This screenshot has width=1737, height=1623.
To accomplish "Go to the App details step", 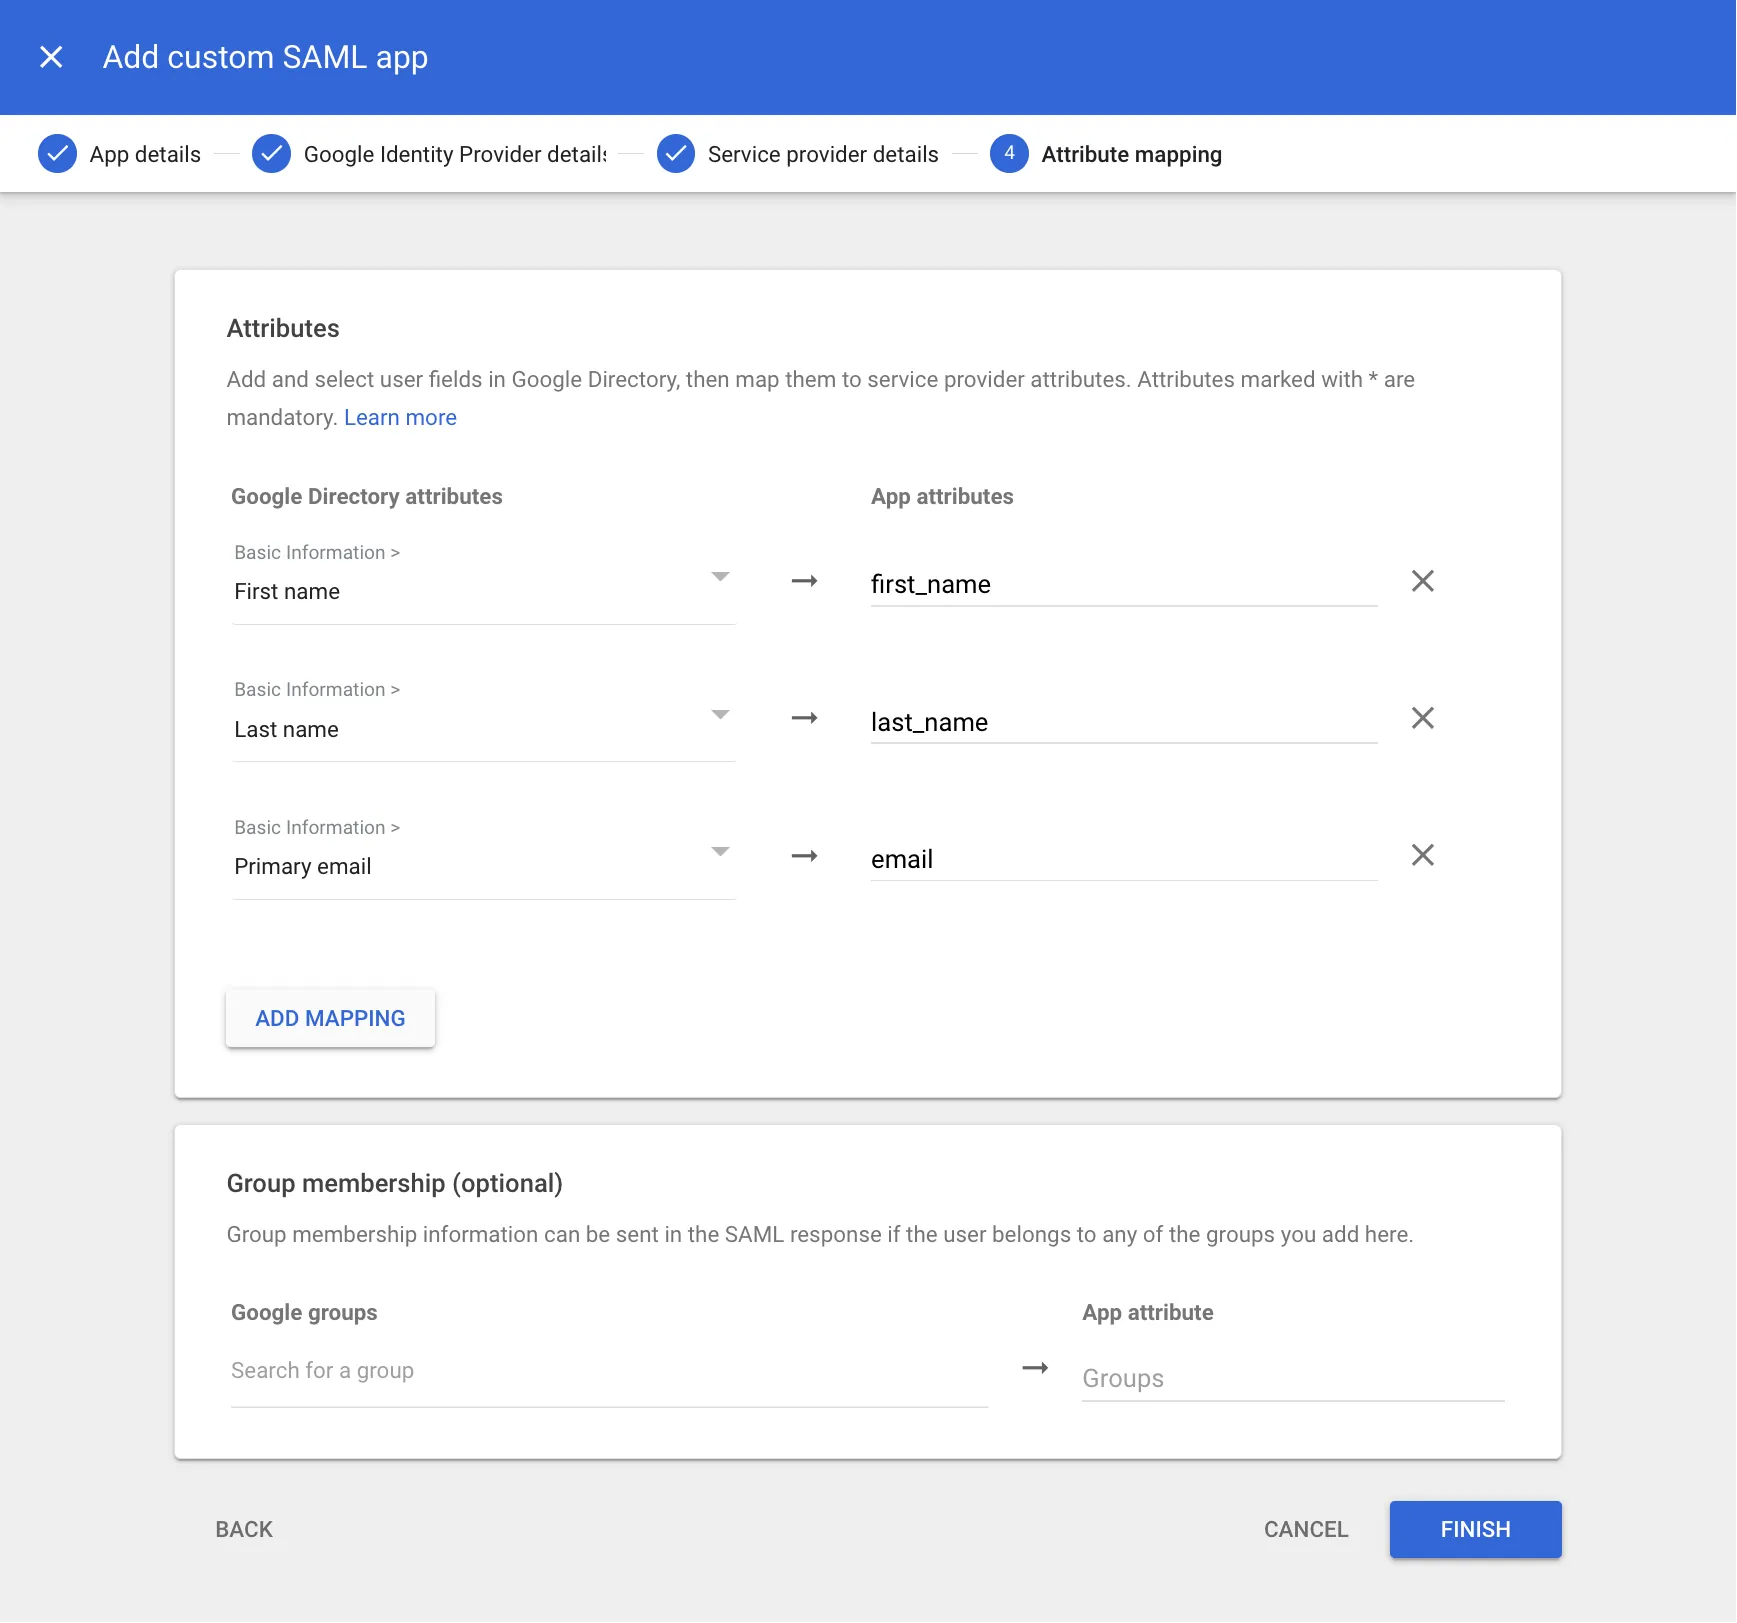I will click(x=145, y=154).
